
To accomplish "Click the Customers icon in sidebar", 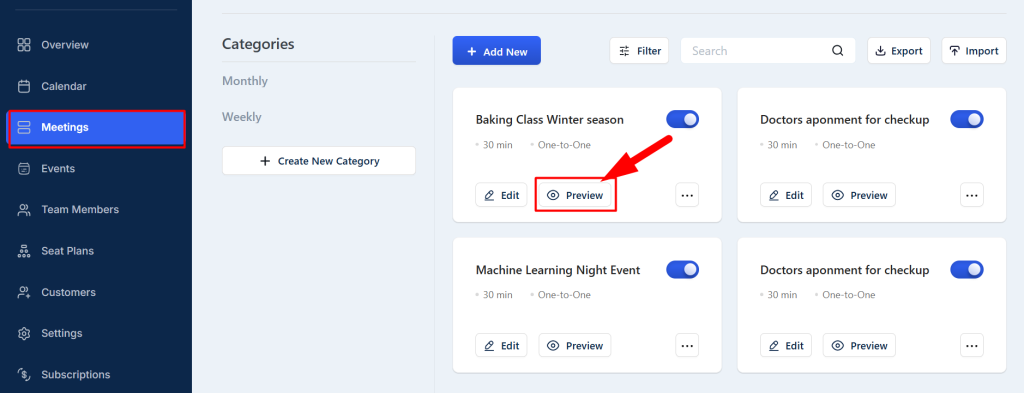I will tap(24, 292).
